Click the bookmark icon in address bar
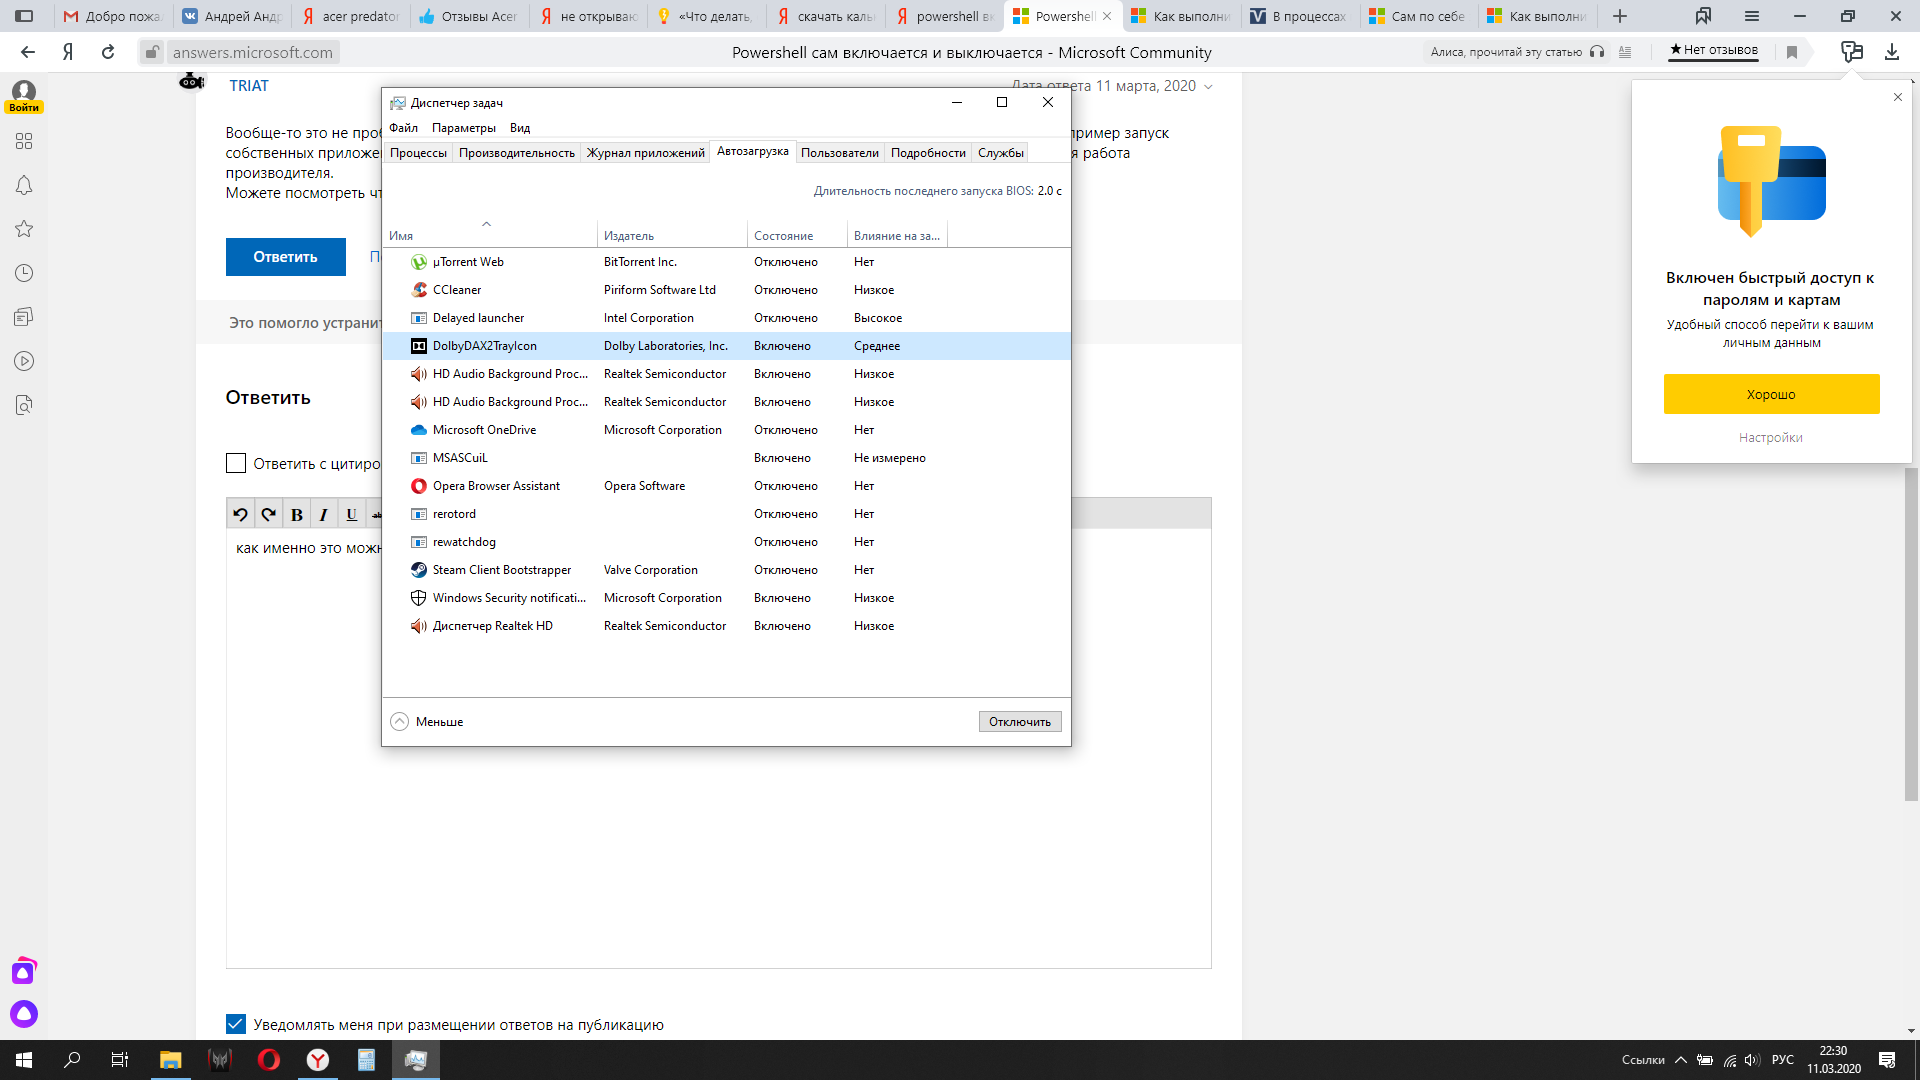The width and height of the screenshot is (1920, 1080). coord(1792,52)
